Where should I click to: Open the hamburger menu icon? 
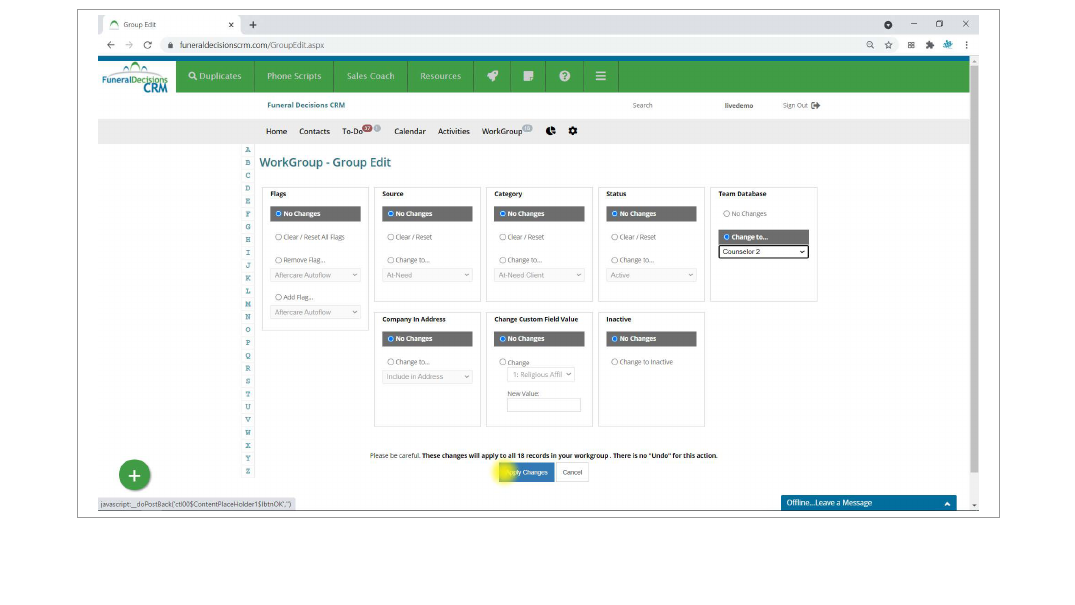click(x=600, y=76)
